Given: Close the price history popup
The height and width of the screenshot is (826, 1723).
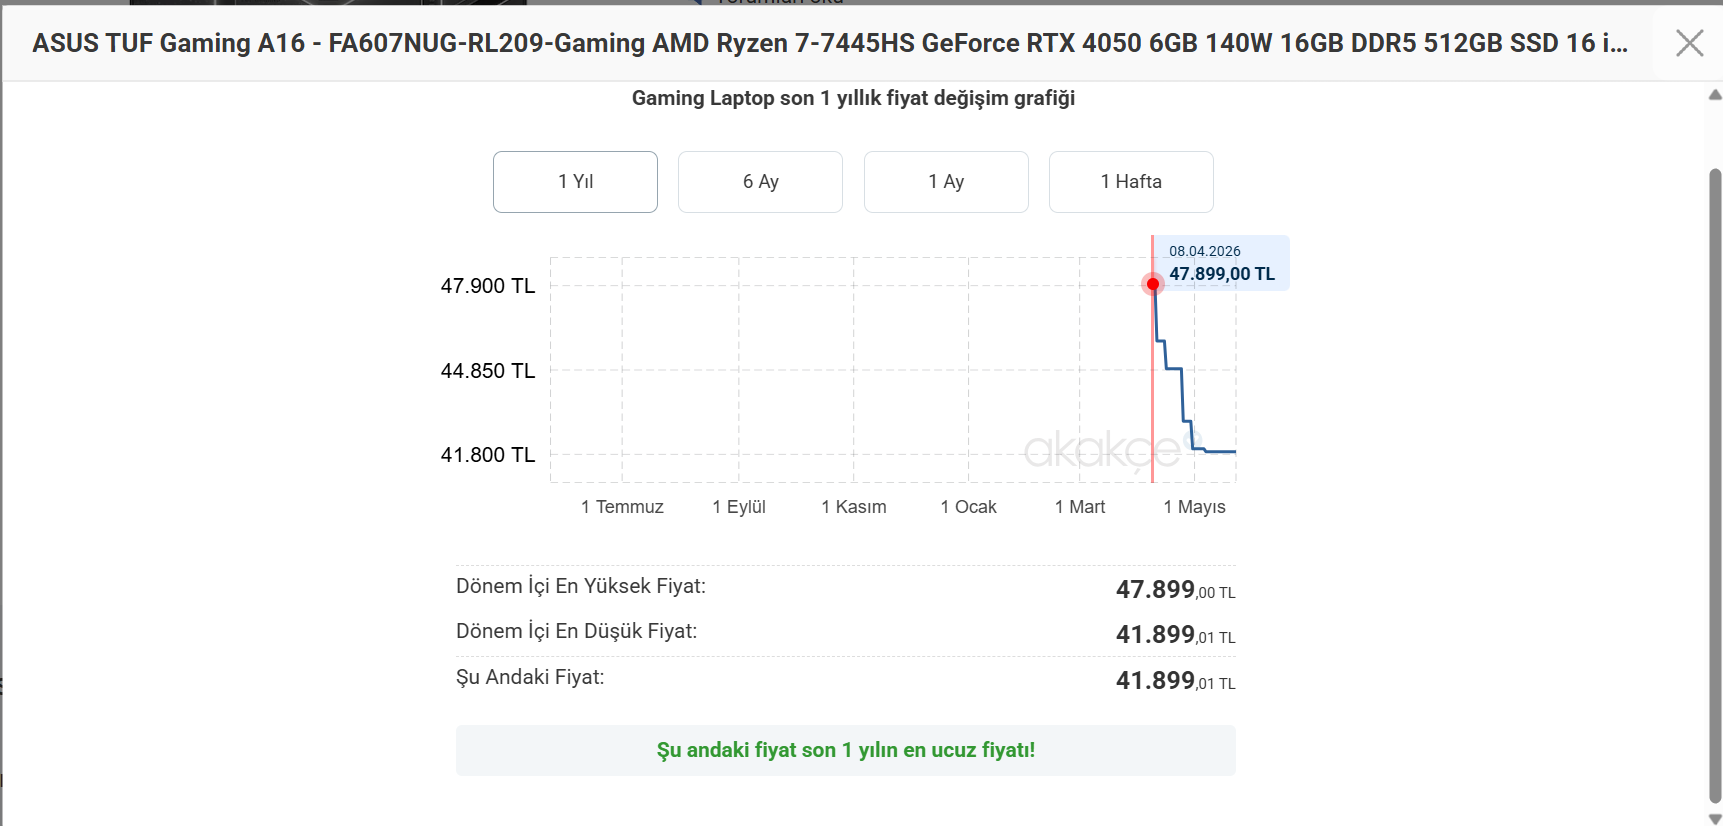Looking at the screenshot, I should pos(1689,43).
